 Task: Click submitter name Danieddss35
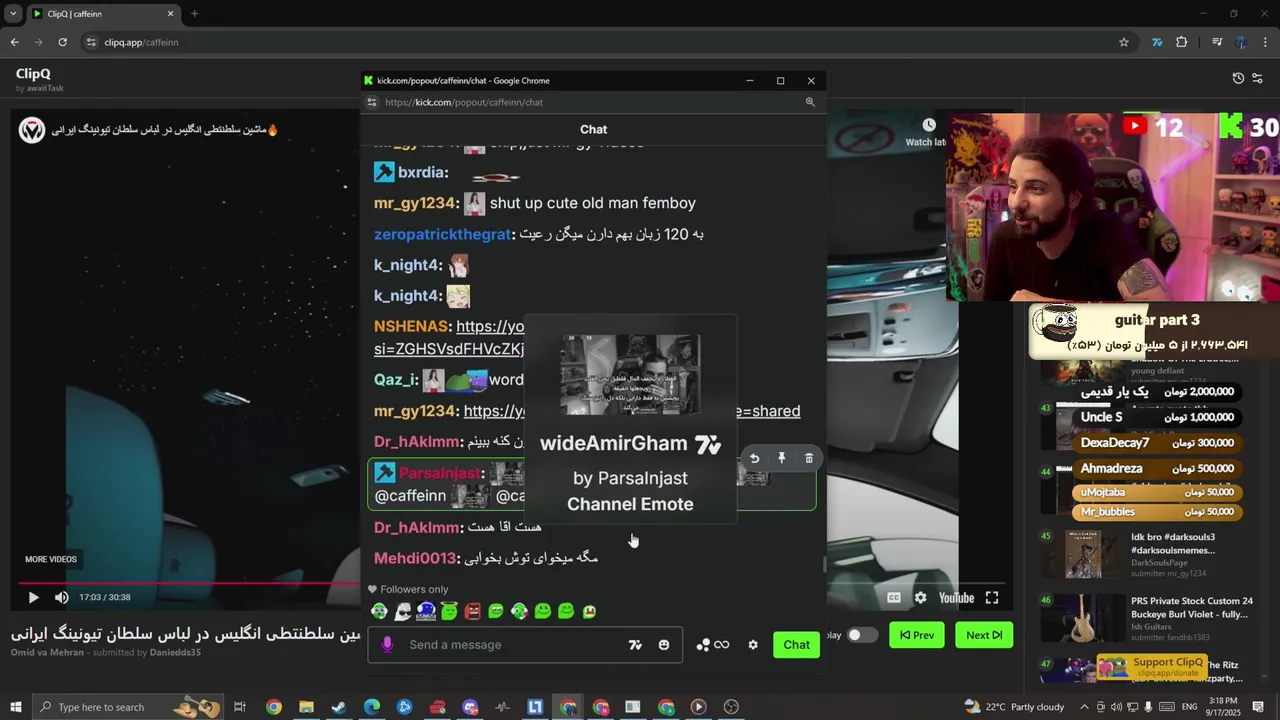pyautogui.click(x=175, y=653)
